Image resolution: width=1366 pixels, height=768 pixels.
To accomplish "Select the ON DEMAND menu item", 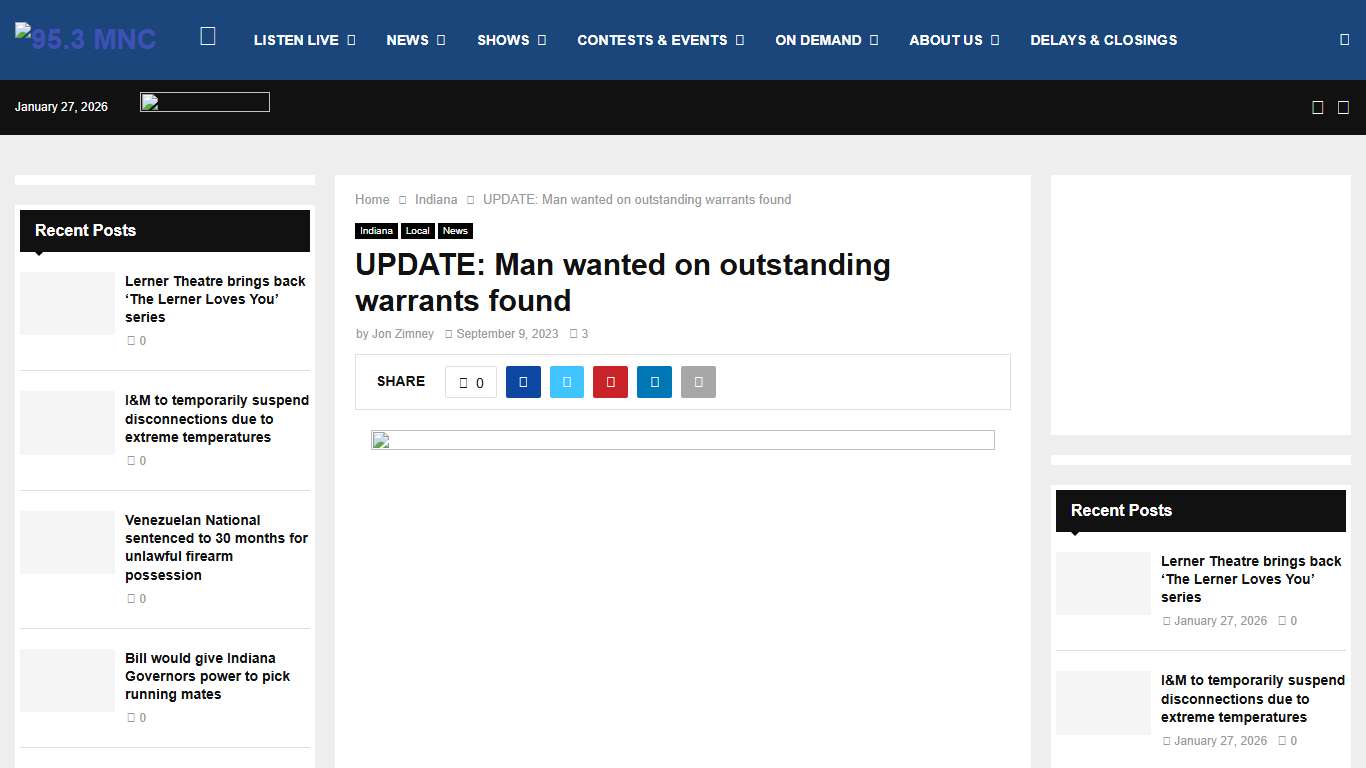I will point(819,40).
